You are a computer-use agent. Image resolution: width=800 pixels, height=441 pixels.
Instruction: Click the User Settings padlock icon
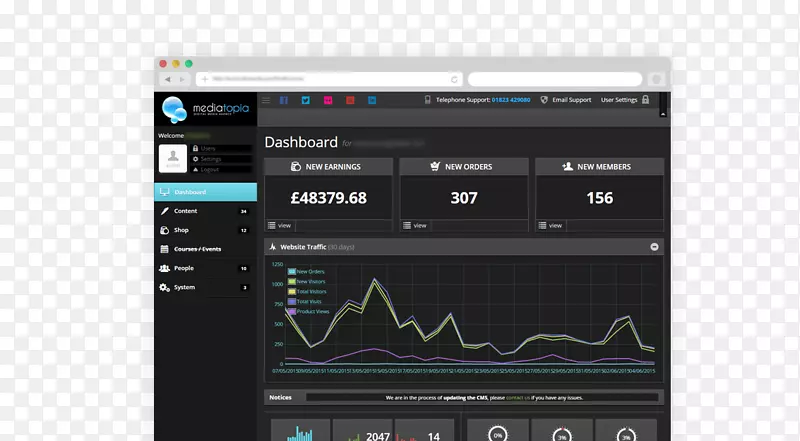646,100
